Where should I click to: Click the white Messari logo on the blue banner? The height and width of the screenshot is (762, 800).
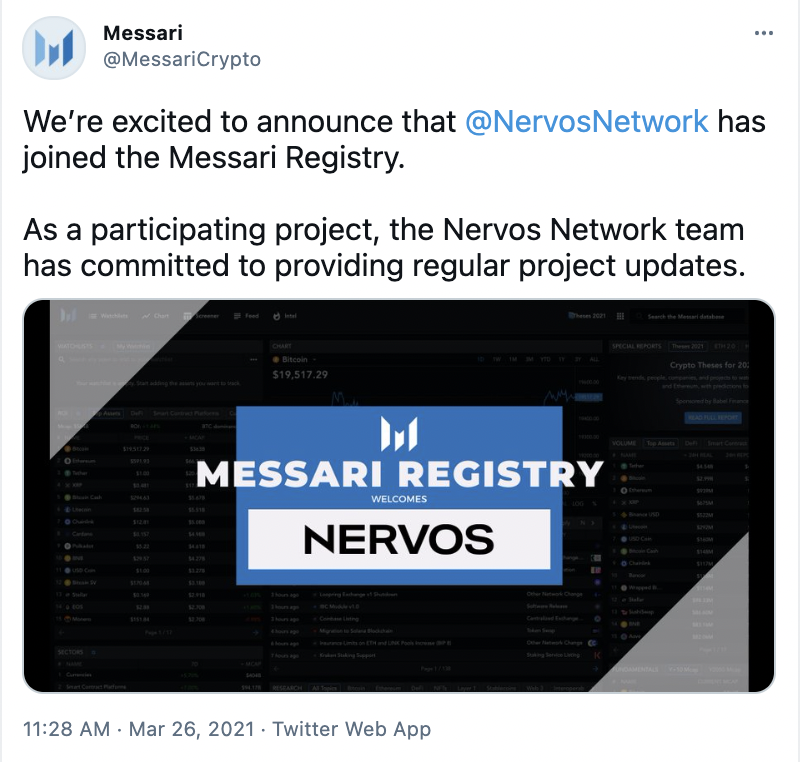[x=399, y=434]
